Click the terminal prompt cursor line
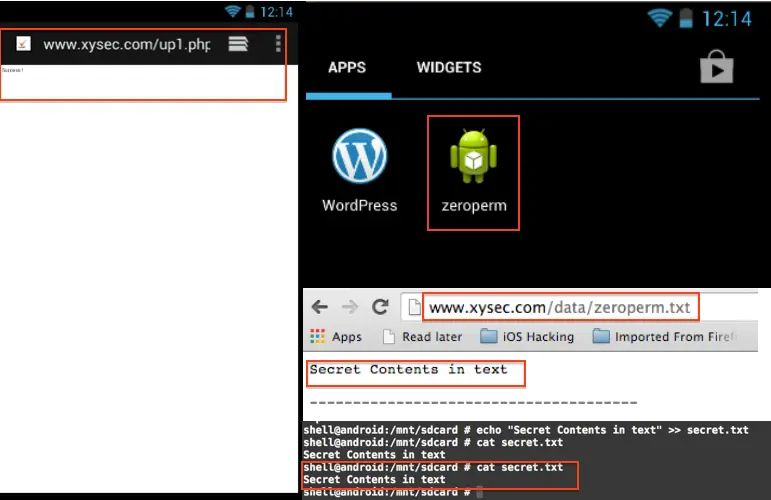This screenshot has height=500, width=771. [393, 492]
